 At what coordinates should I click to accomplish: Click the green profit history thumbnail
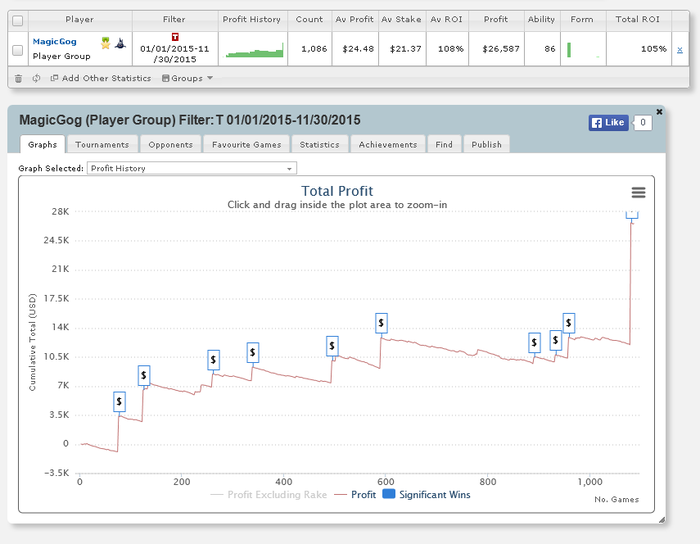click(x=254, y=50)
